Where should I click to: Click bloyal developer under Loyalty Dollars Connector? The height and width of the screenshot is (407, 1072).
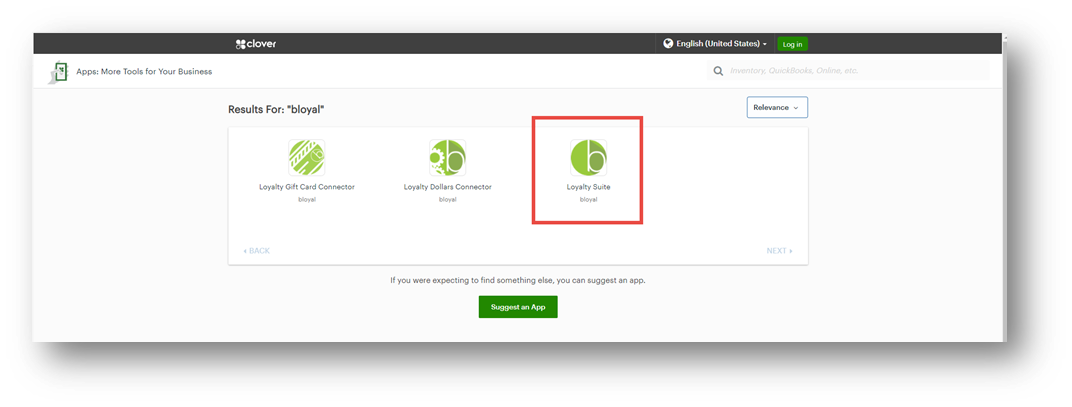[x=448, y=200]
